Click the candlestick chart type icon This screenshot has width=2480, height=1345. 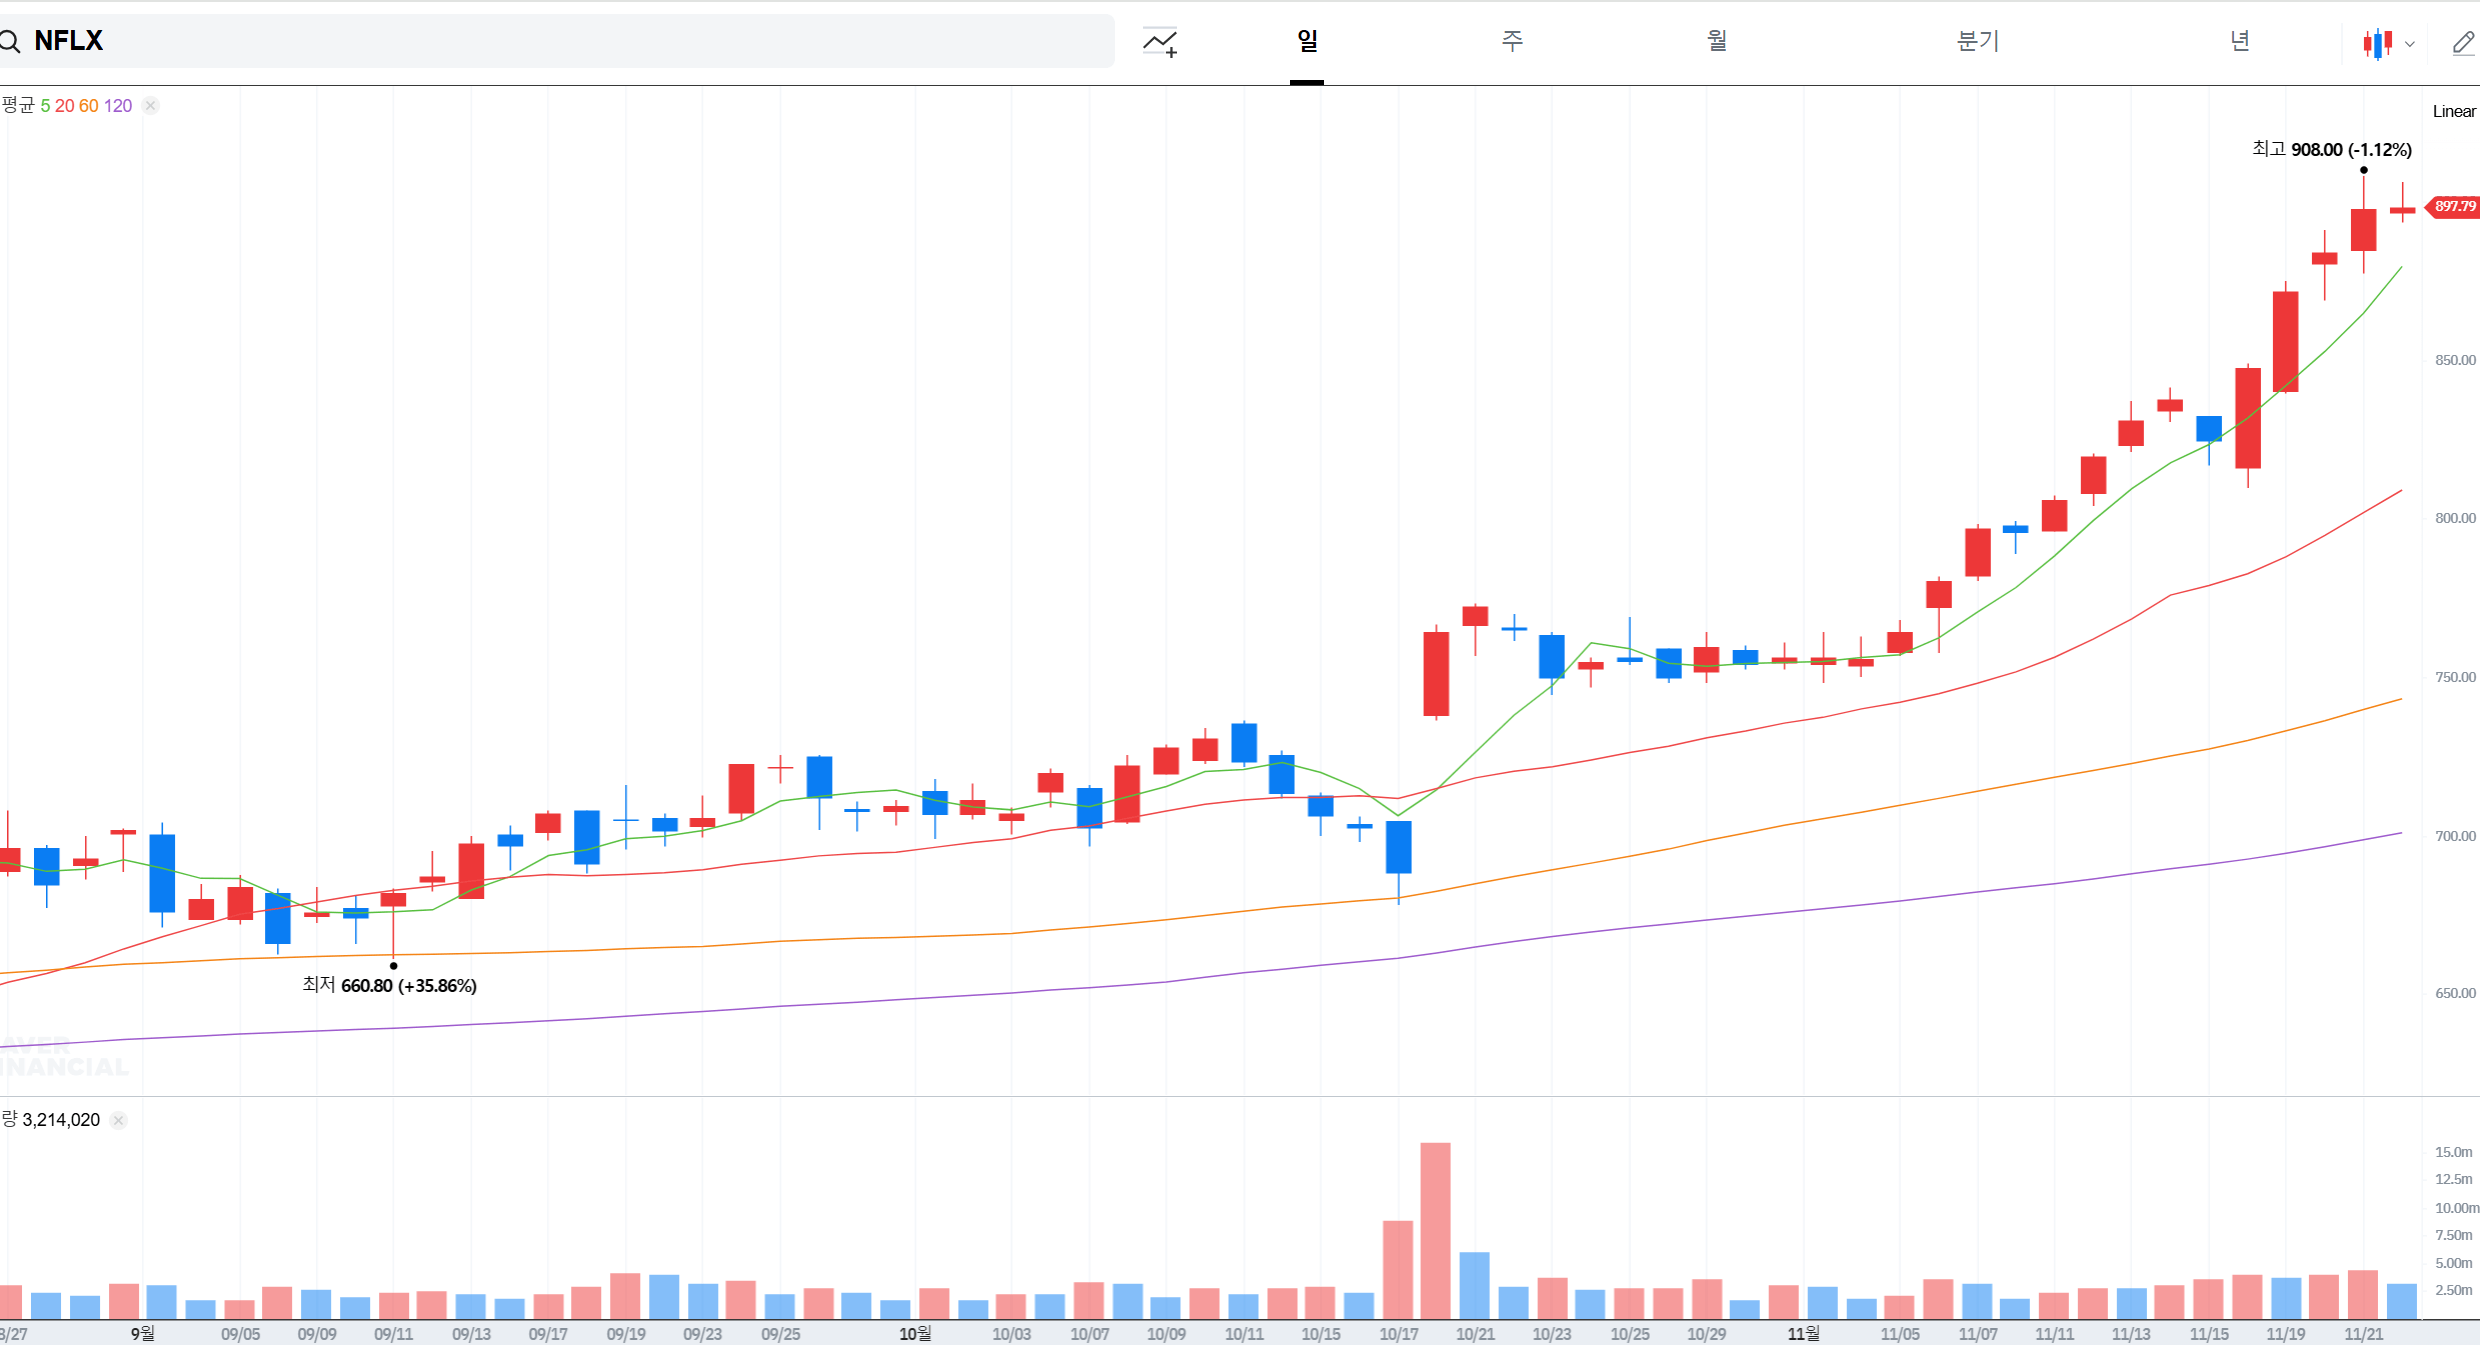(2377, 43)
